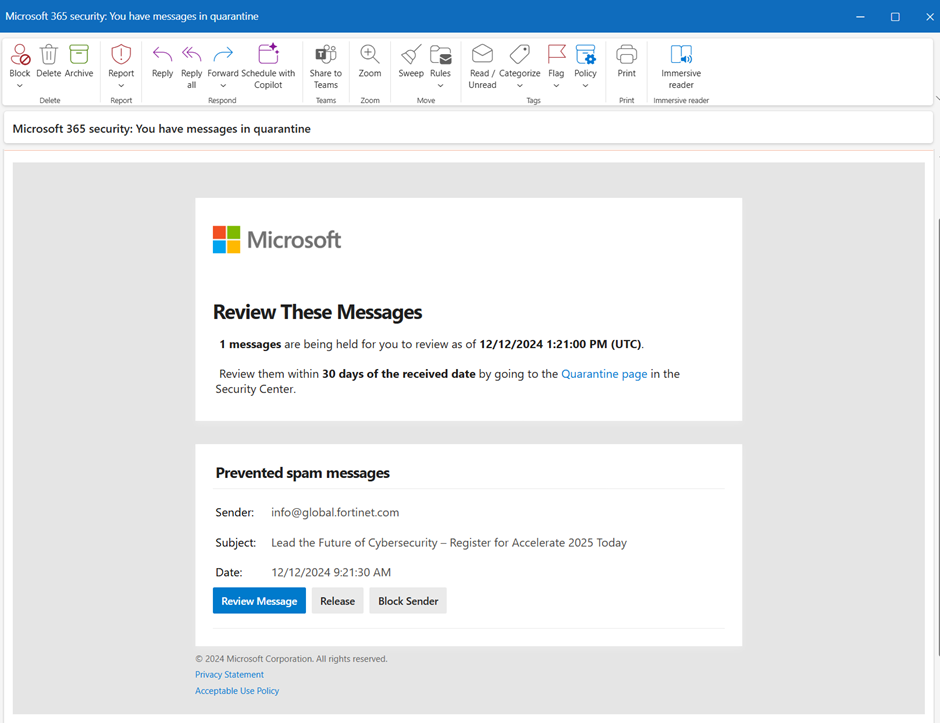Expand the Rules dropdown arrow

(x=441, y=86)
